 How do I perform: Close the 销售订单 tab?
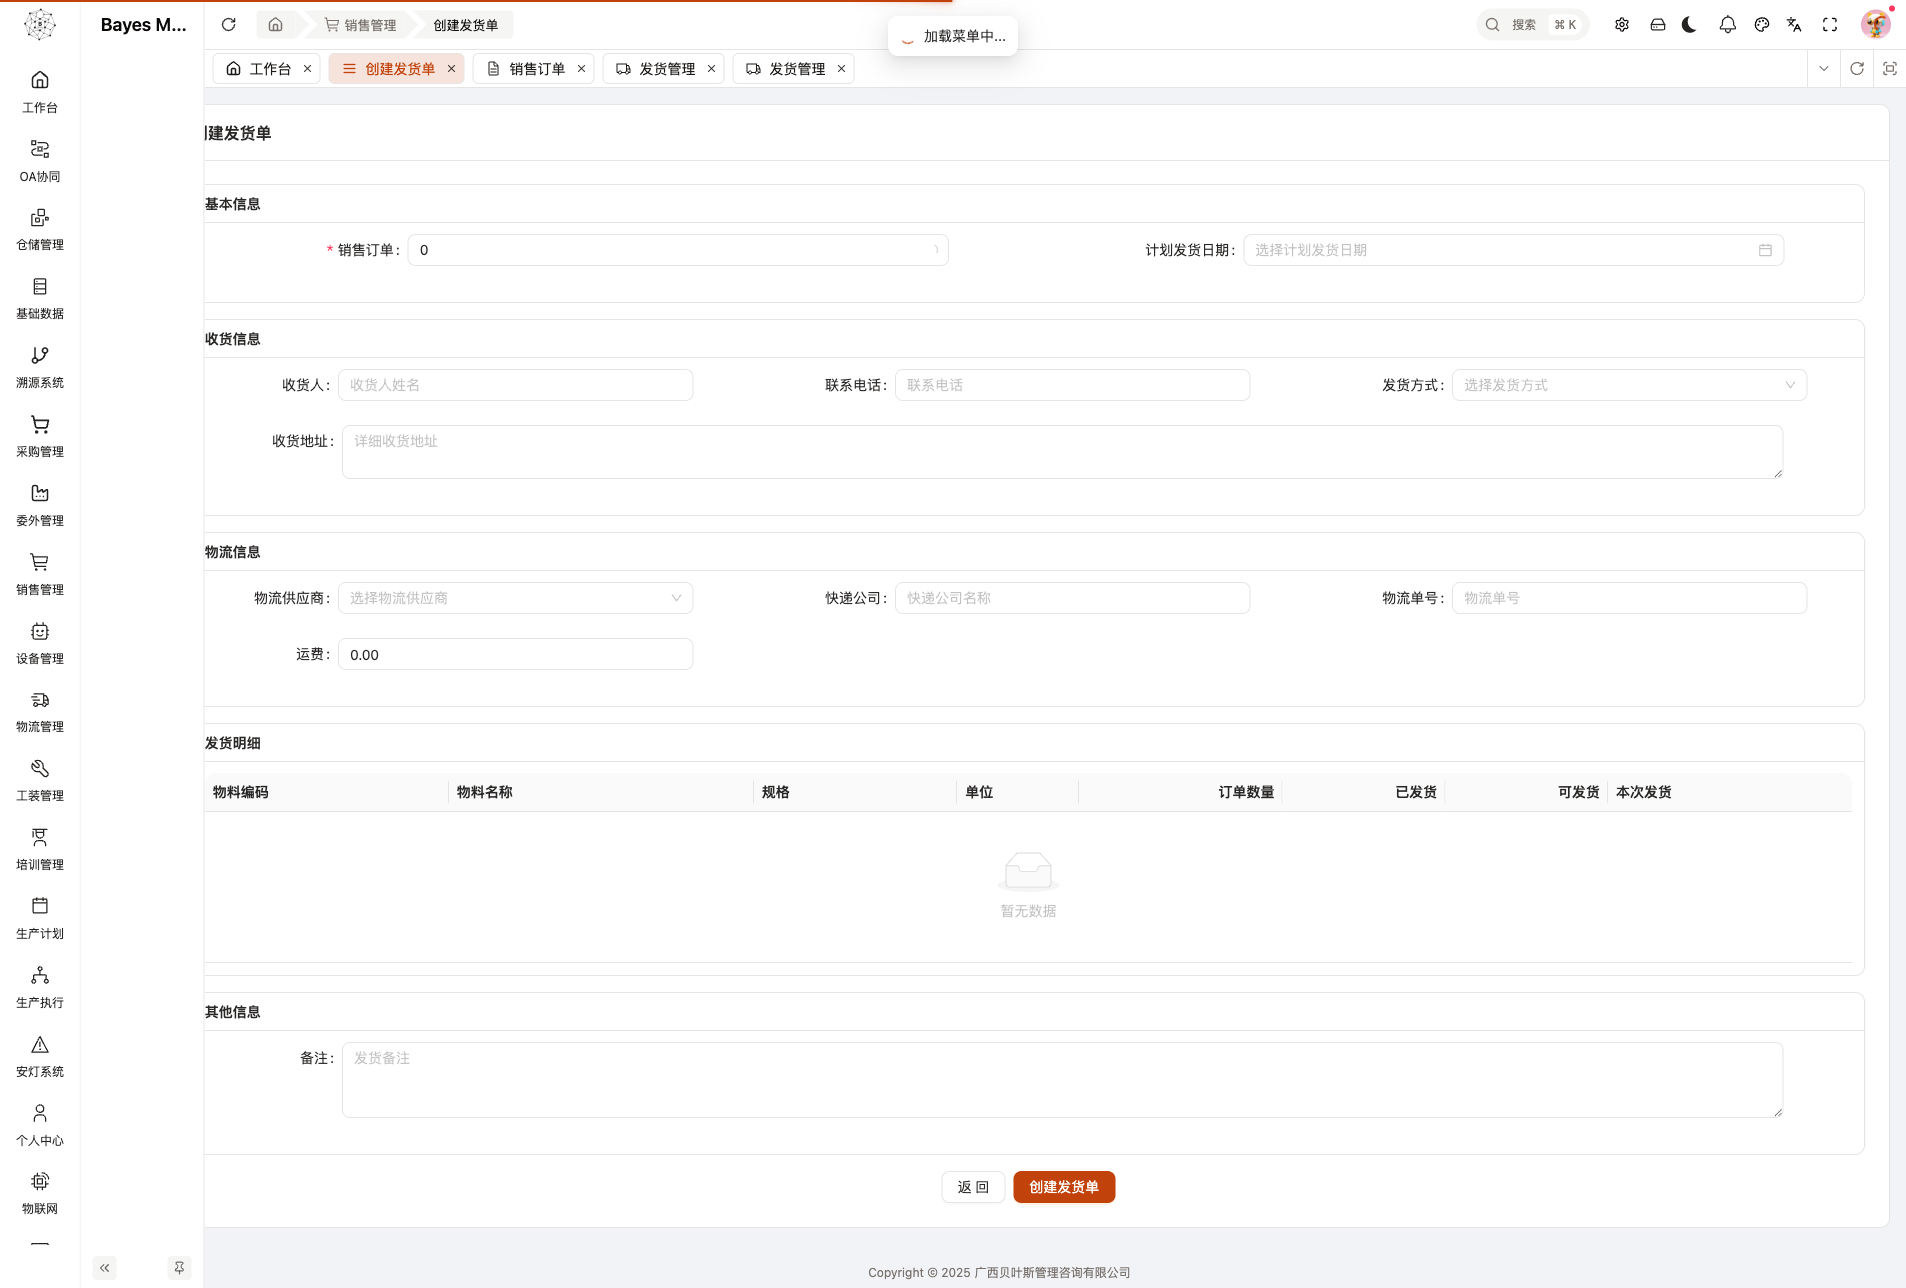point(582,69)
